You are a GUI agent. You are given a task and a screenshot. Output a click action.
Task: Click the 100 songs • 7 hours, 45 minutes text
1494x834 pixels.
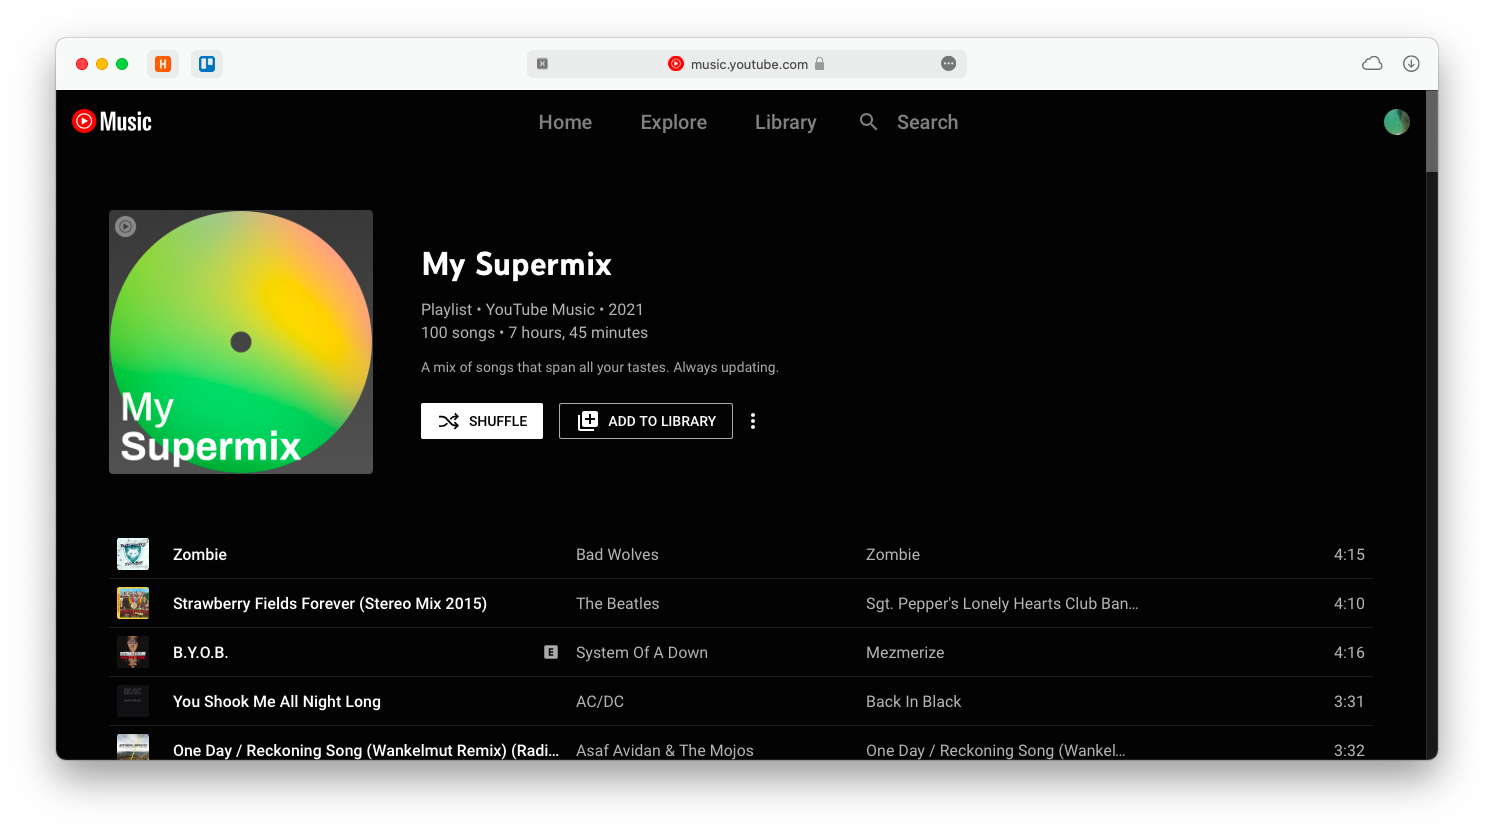coord(534,332)
